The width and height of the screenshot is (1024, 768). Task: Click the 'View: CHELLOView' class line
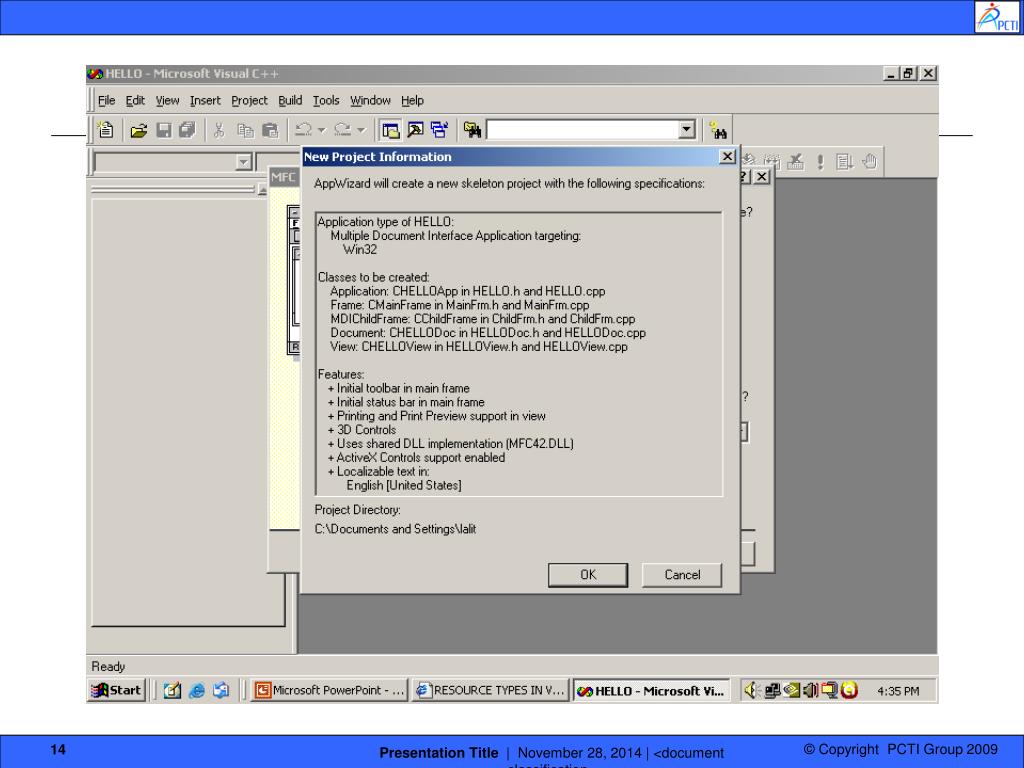tap(479, 347)
